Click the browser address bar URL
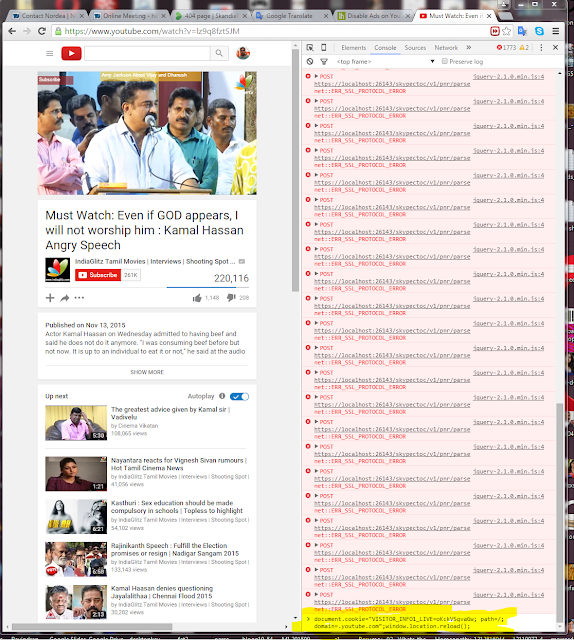 point(152,31)
